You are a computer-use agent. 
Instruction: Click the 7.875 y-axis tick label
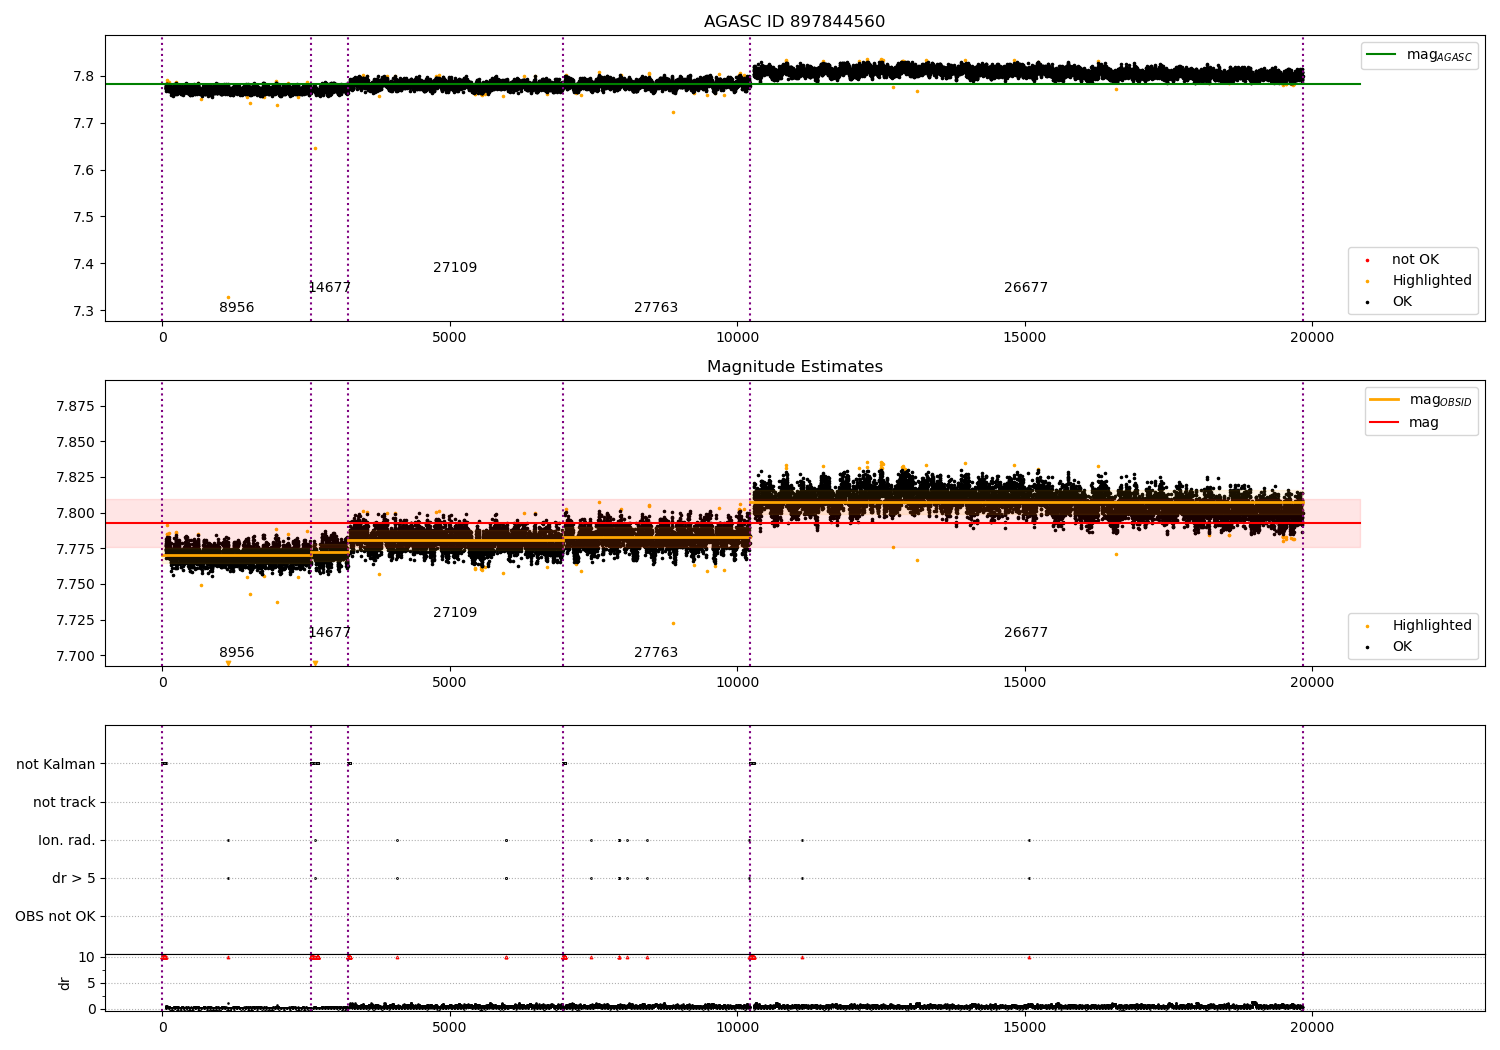tap(77, 406)
